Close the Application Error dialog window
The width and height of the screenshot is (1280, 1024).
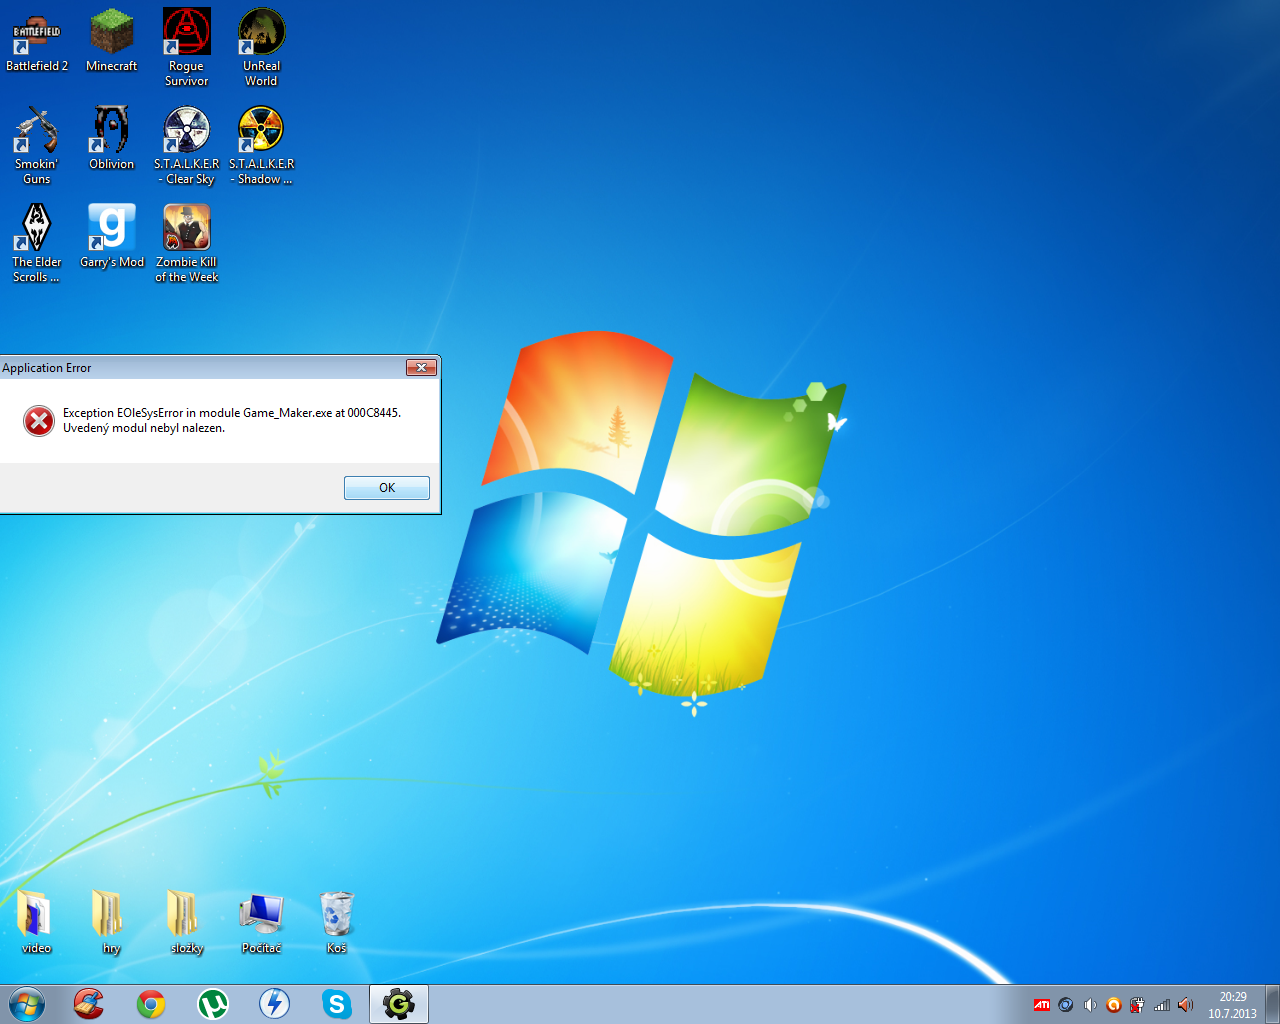[421, 367]
